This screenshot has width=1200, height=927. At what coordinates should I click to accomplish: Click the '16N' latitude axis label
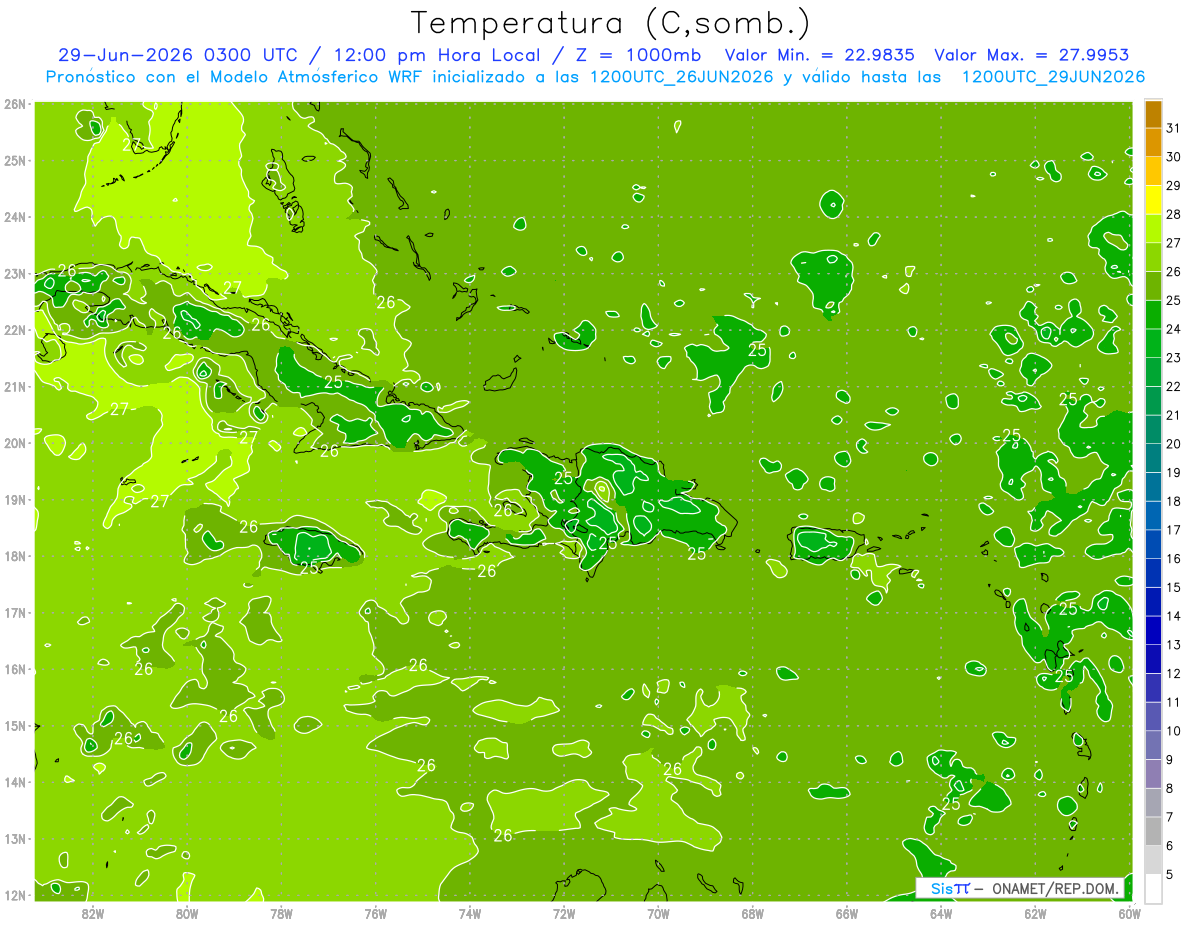click(15, 669)
